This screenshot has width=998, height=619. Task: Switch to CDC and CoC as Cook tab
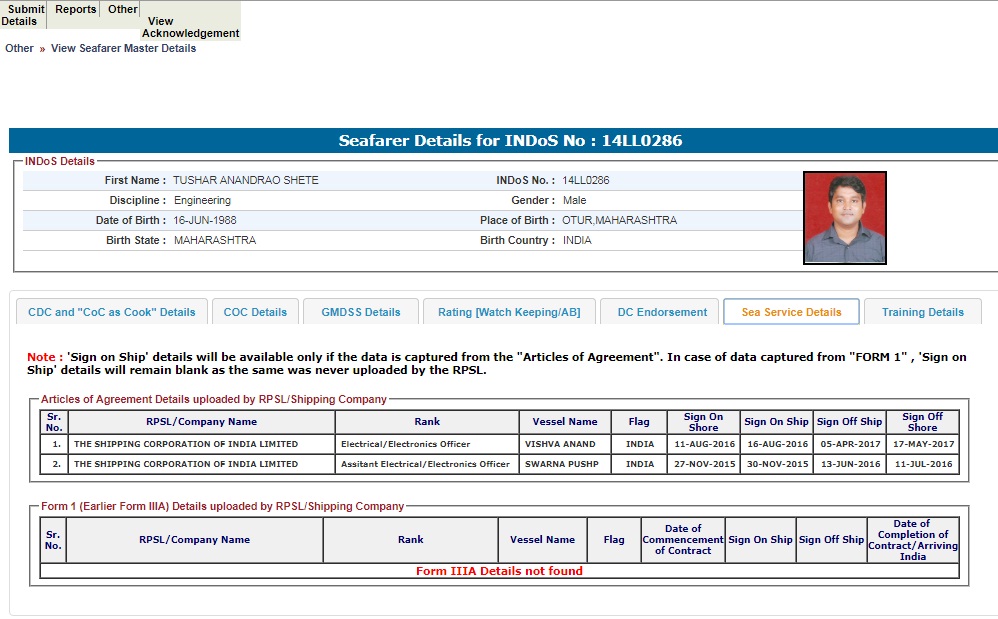(x=112, y=312)
